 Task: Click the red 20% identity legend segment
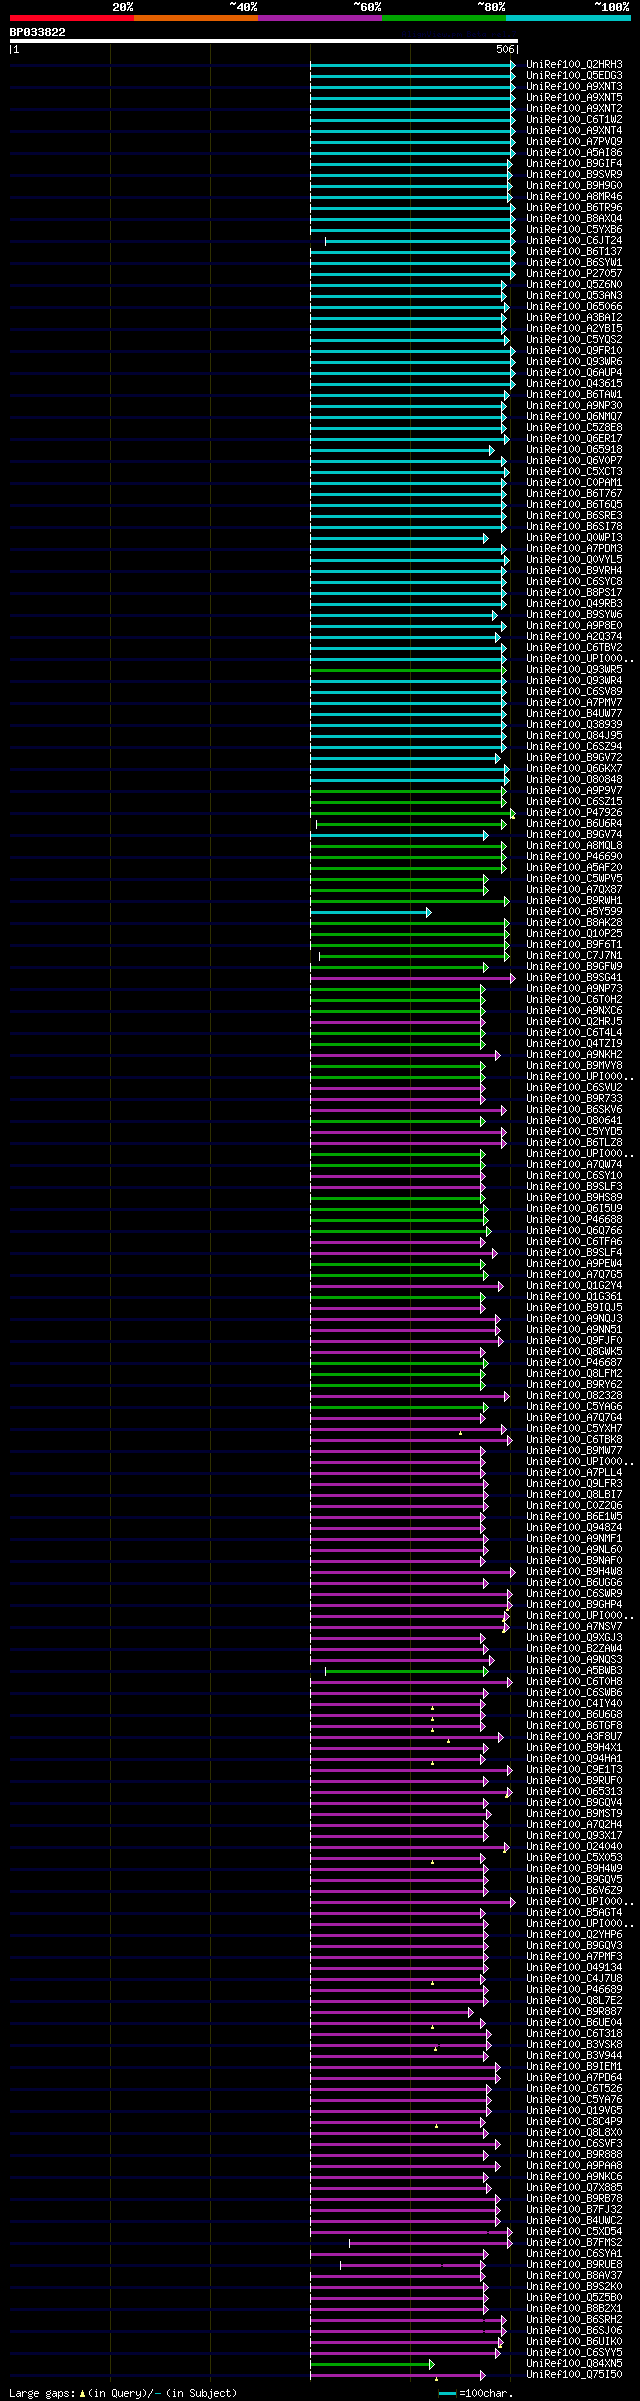[72, 18]
